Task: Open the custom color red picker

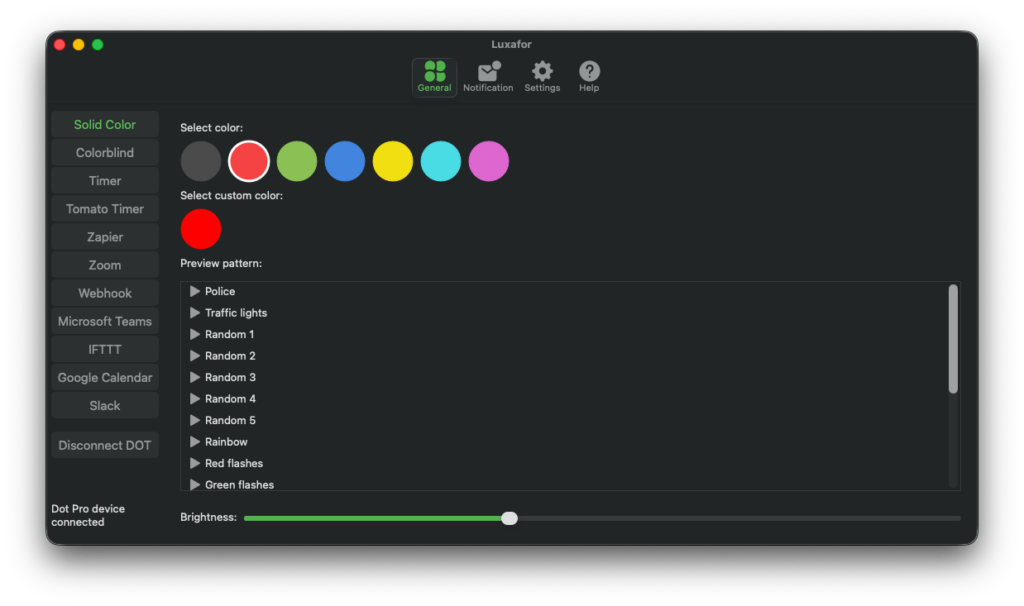Action: pos(201,229)
